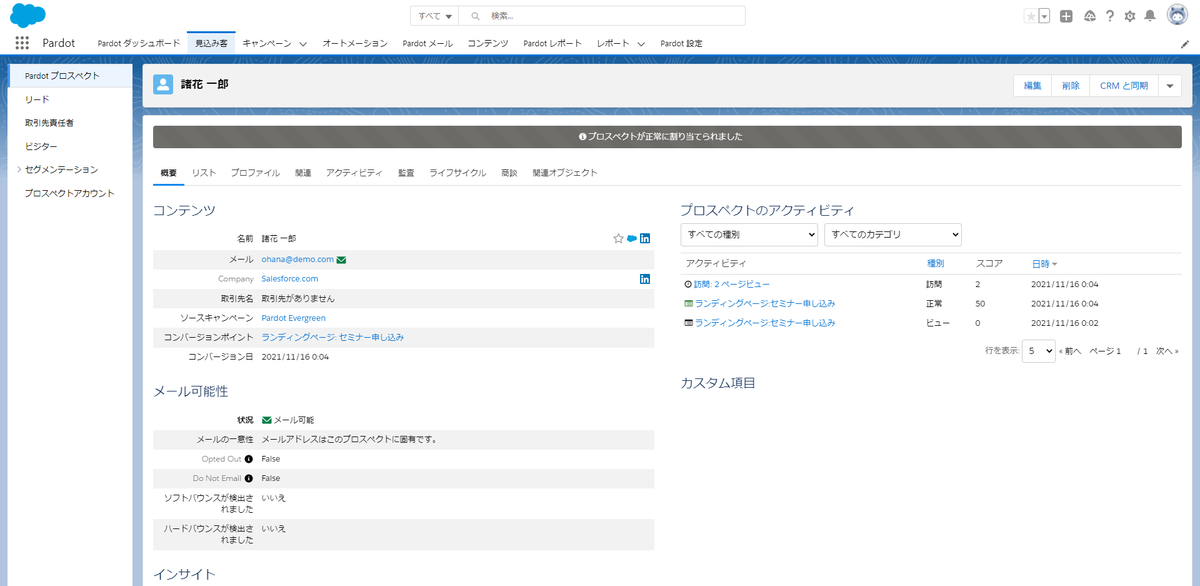Switch to the アクティビティ tab
This screenshot has width=1200, height=586.
tap(354, 173)
